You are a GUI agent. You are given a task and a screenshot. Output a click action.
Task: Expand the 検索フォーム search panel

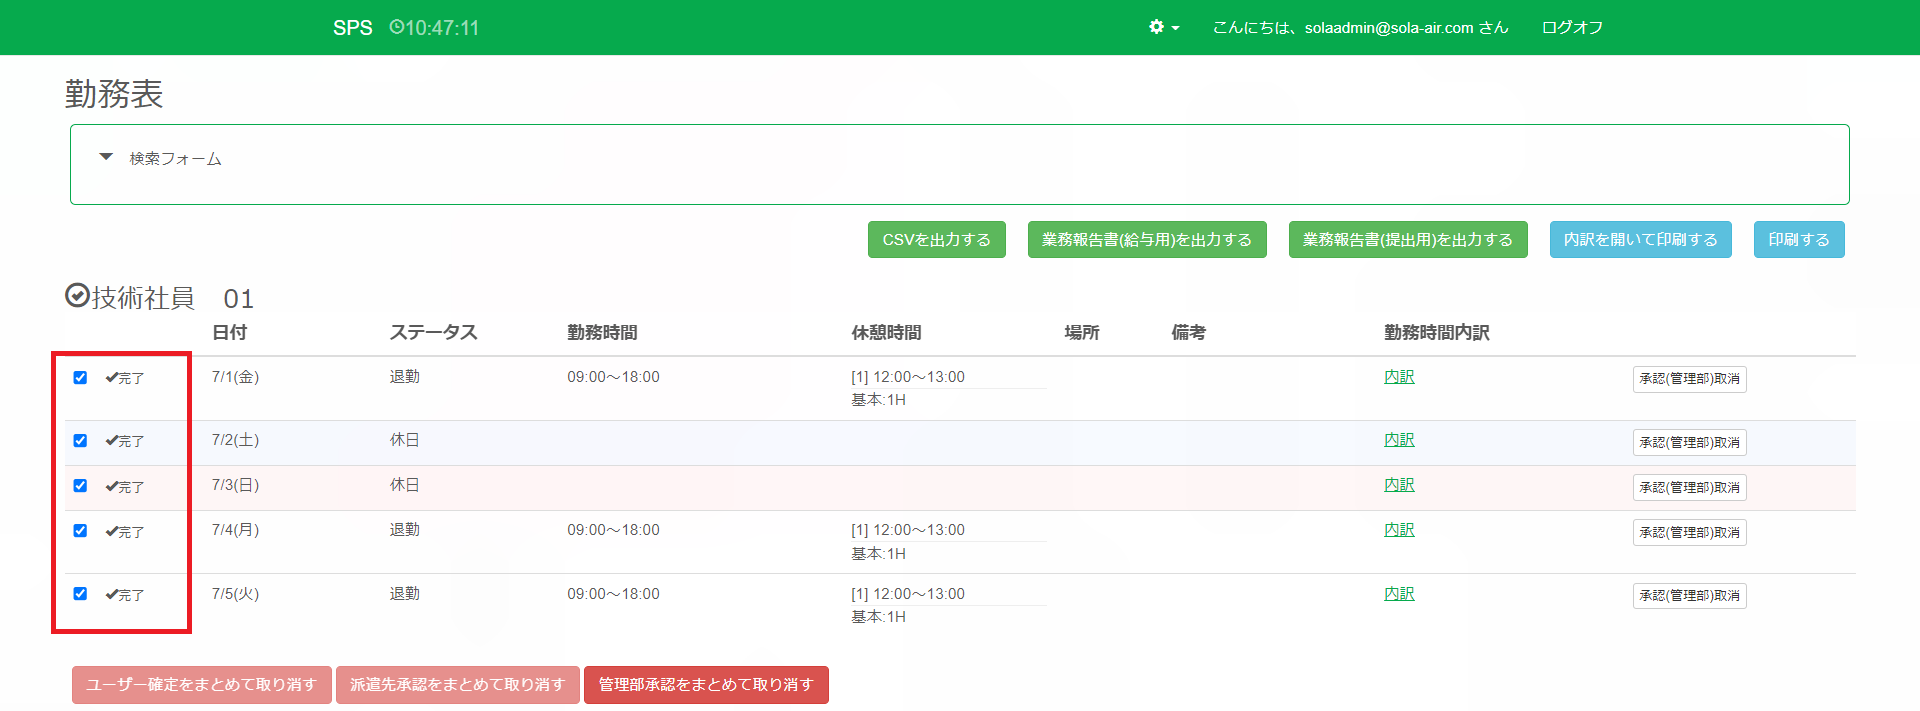pyautogui.click(x=174, y=158)
